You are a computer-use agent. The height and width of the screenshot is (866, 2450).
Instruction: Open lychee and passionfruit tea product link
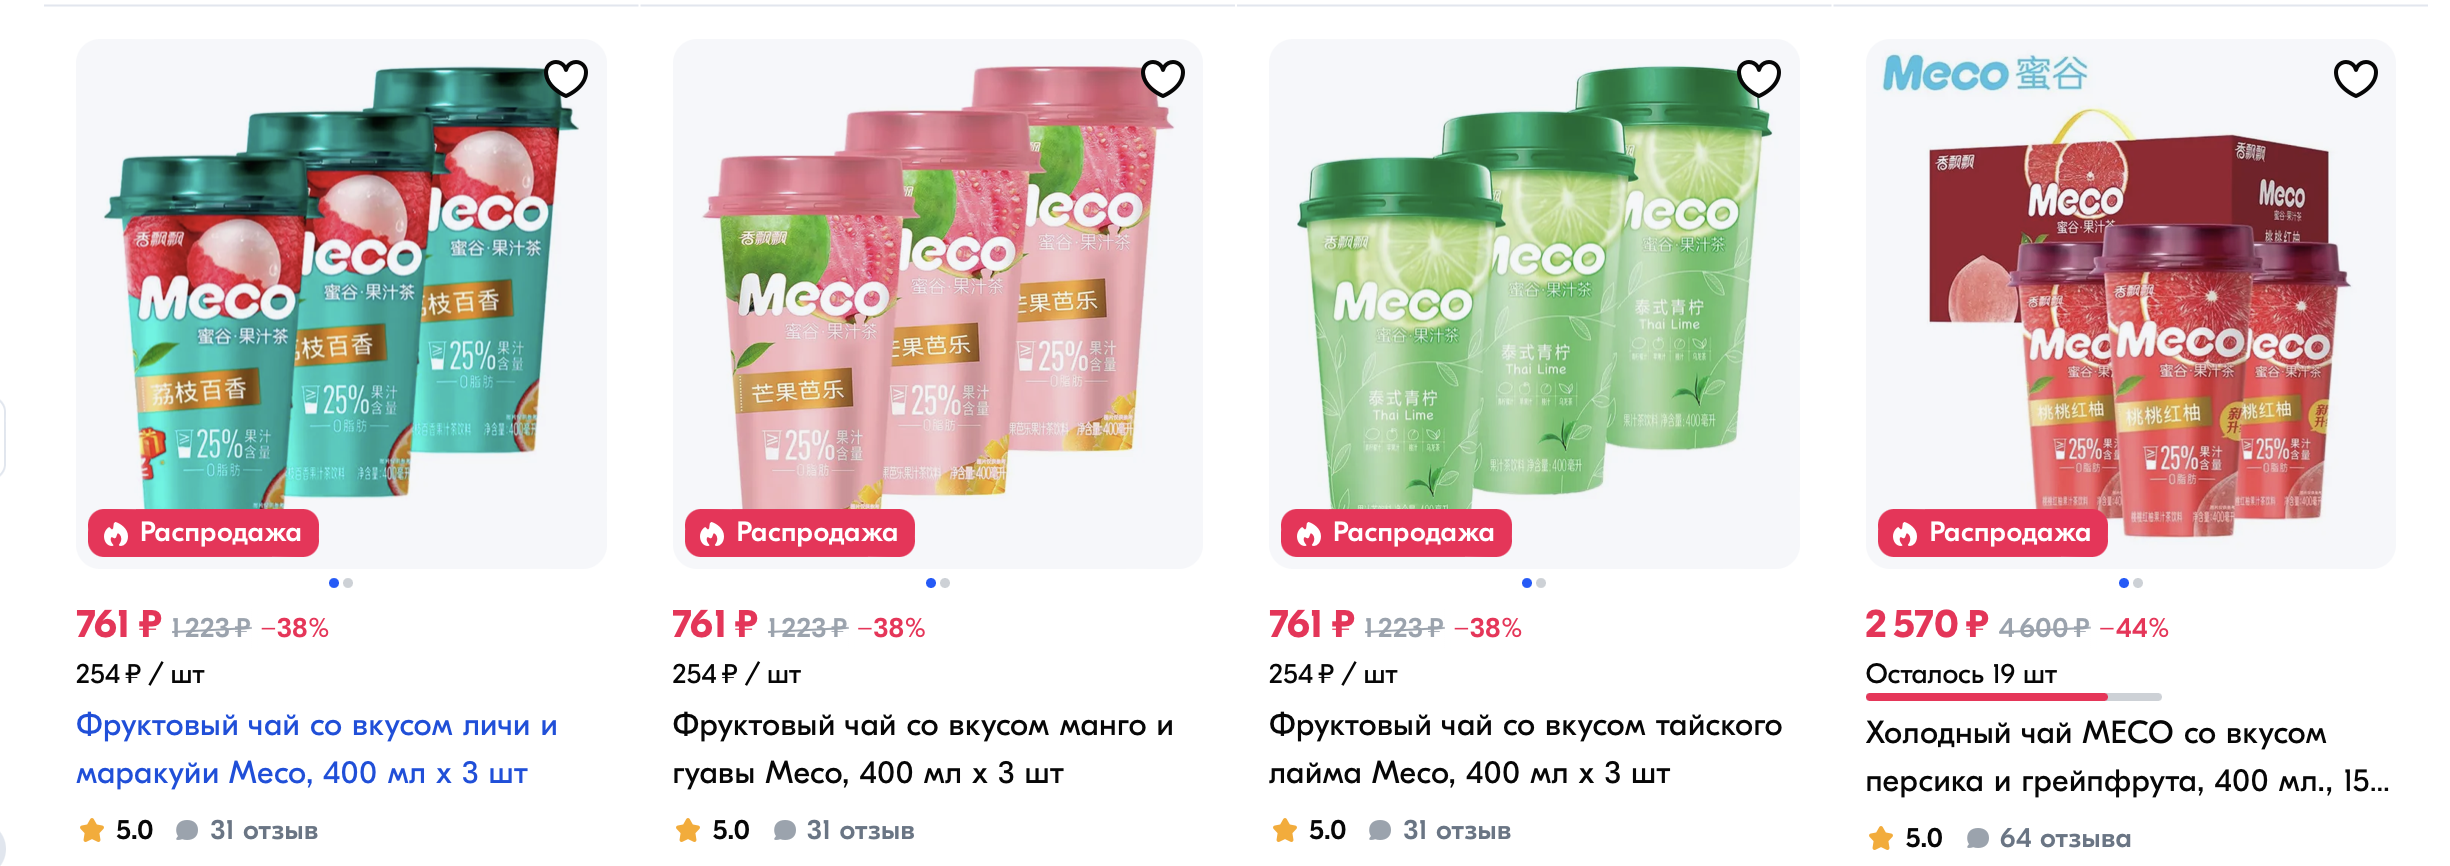point(317,749)
